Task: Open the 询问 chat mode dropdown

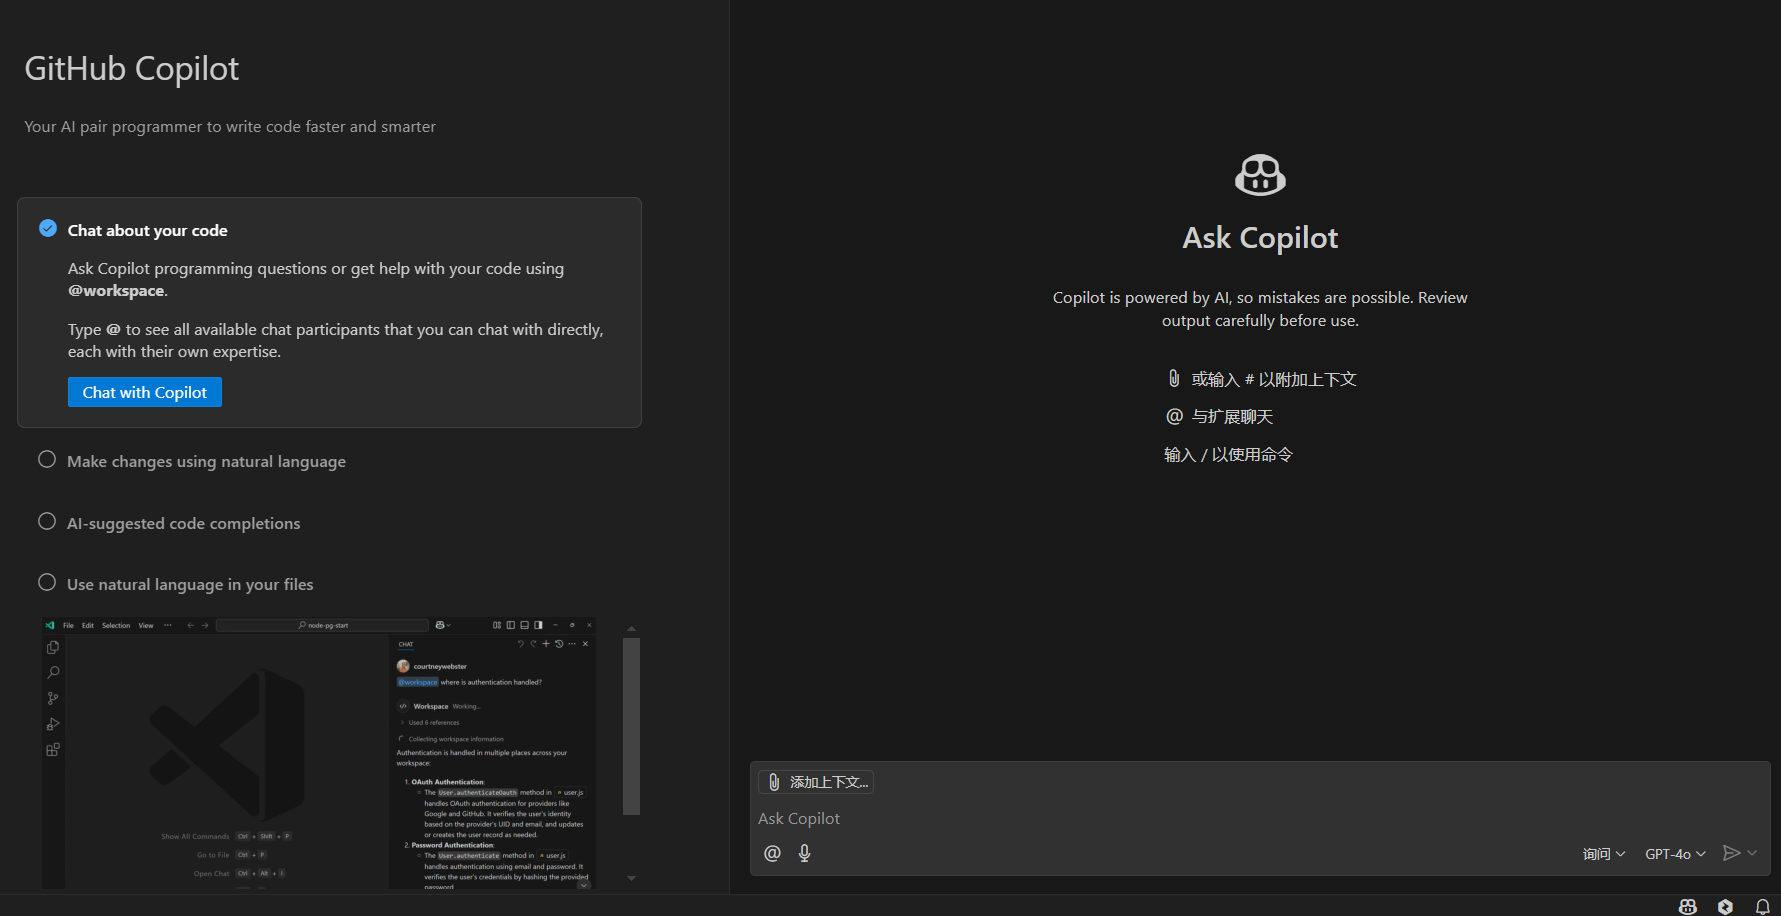Action: click(x=1604, y=854)
